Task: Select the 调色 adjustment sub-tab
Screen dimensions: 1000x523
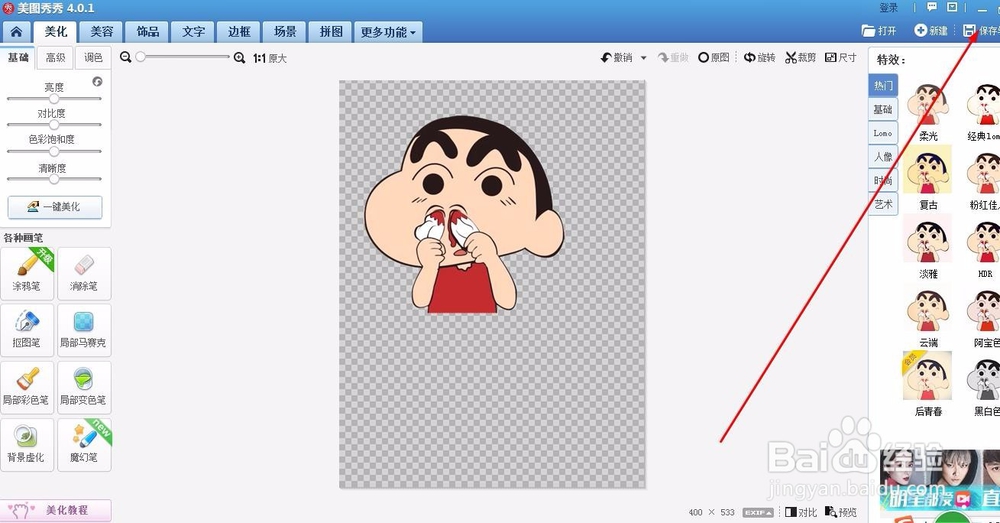Action: [93, 57]
